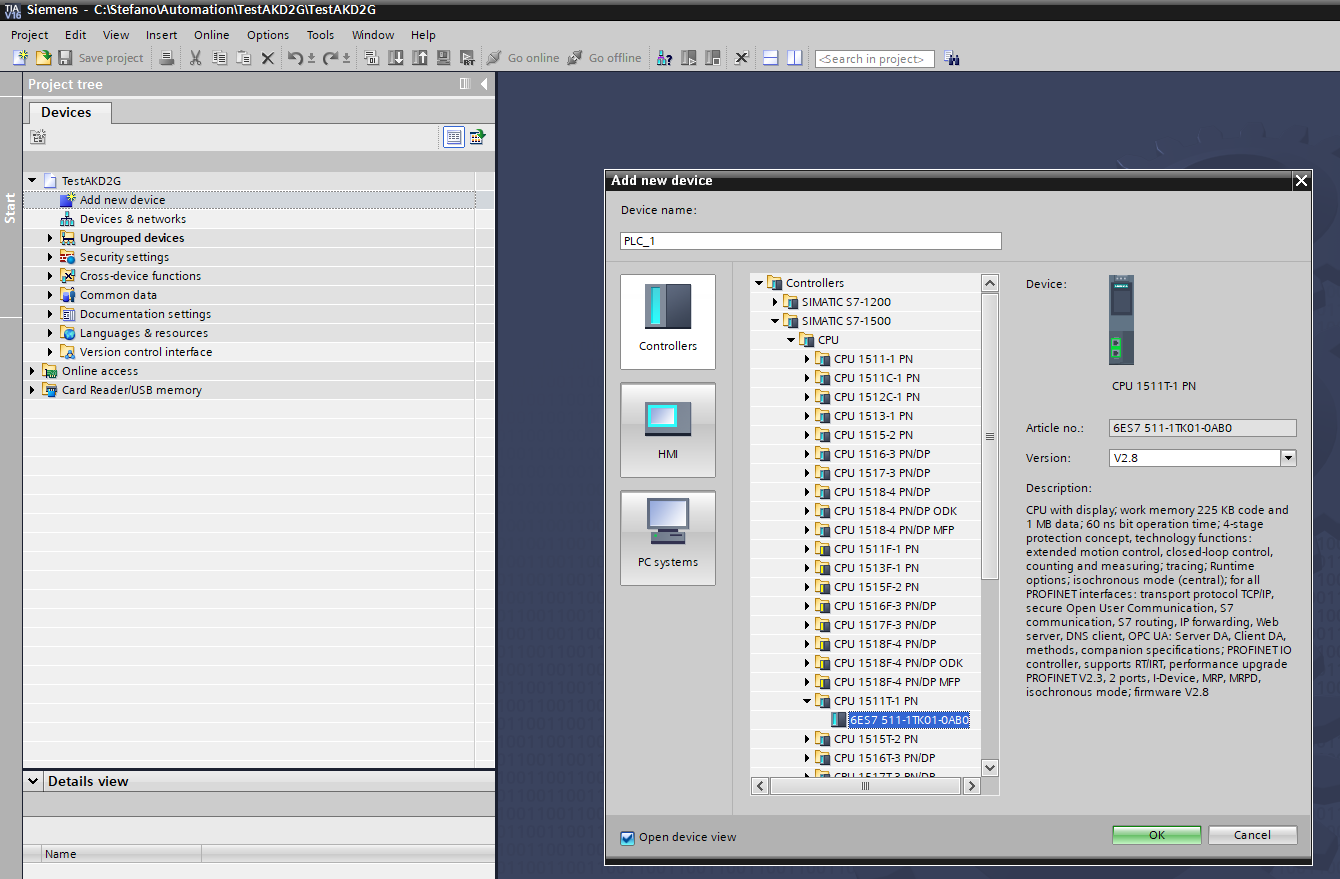Click Cancel in Add new device dialog
Viewport: 1340px width, 879px height.
[x=1253, y=835]
